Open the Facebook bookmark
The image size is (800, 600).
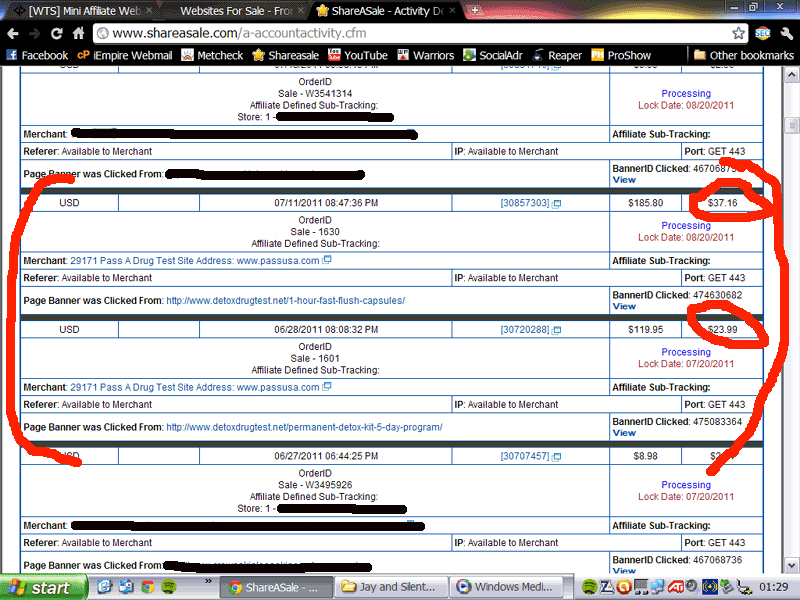coord(37,55)
